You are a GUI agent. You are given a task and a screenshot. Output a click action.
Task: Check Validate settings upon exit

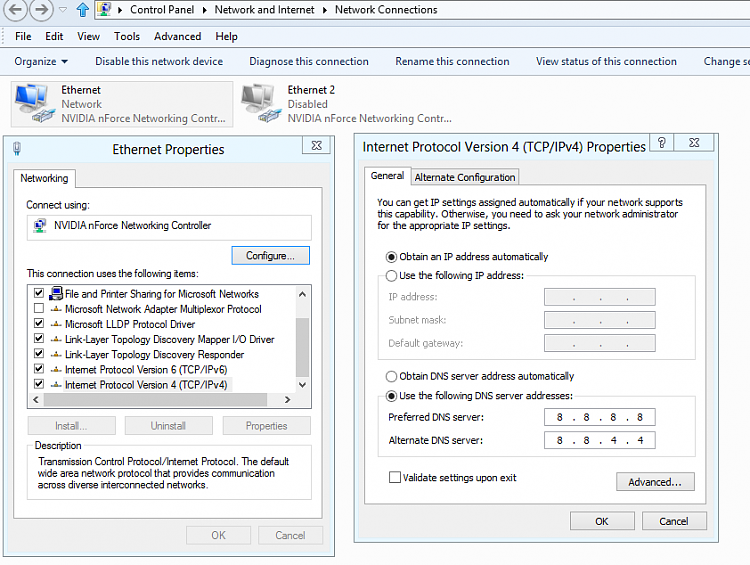[395, 477]
